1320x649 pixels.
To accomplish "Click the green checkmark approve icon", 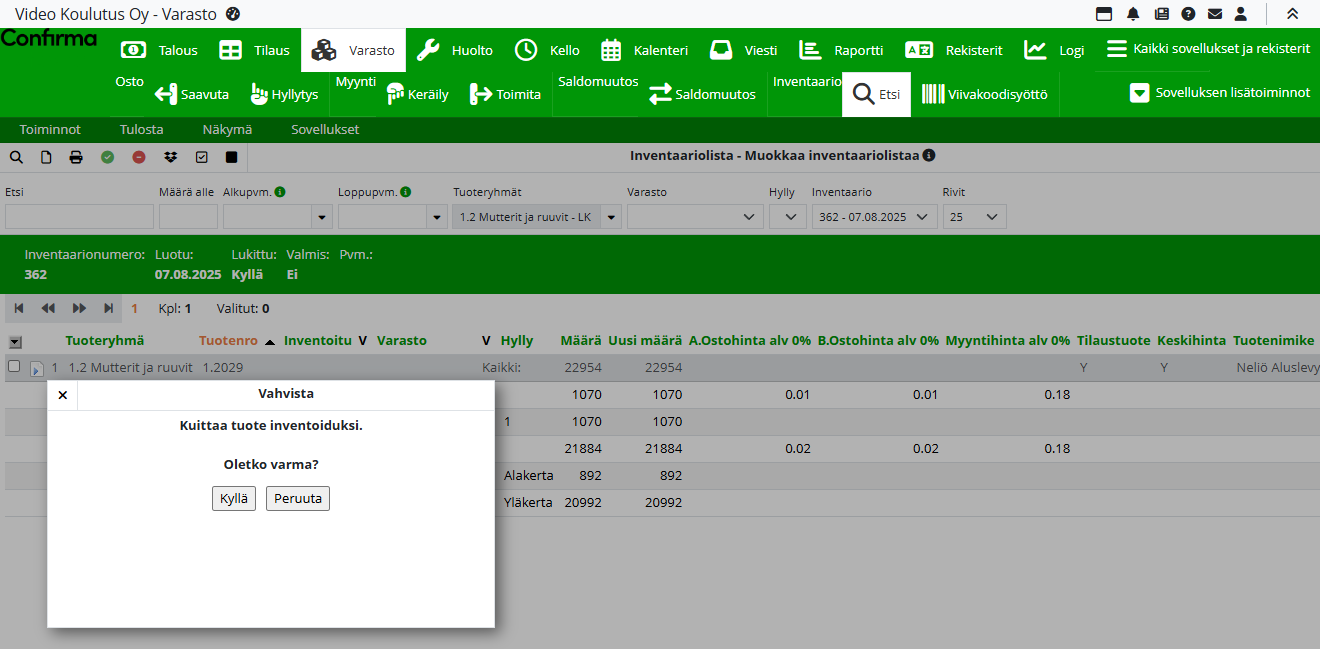I will click(x=107, y=157).
